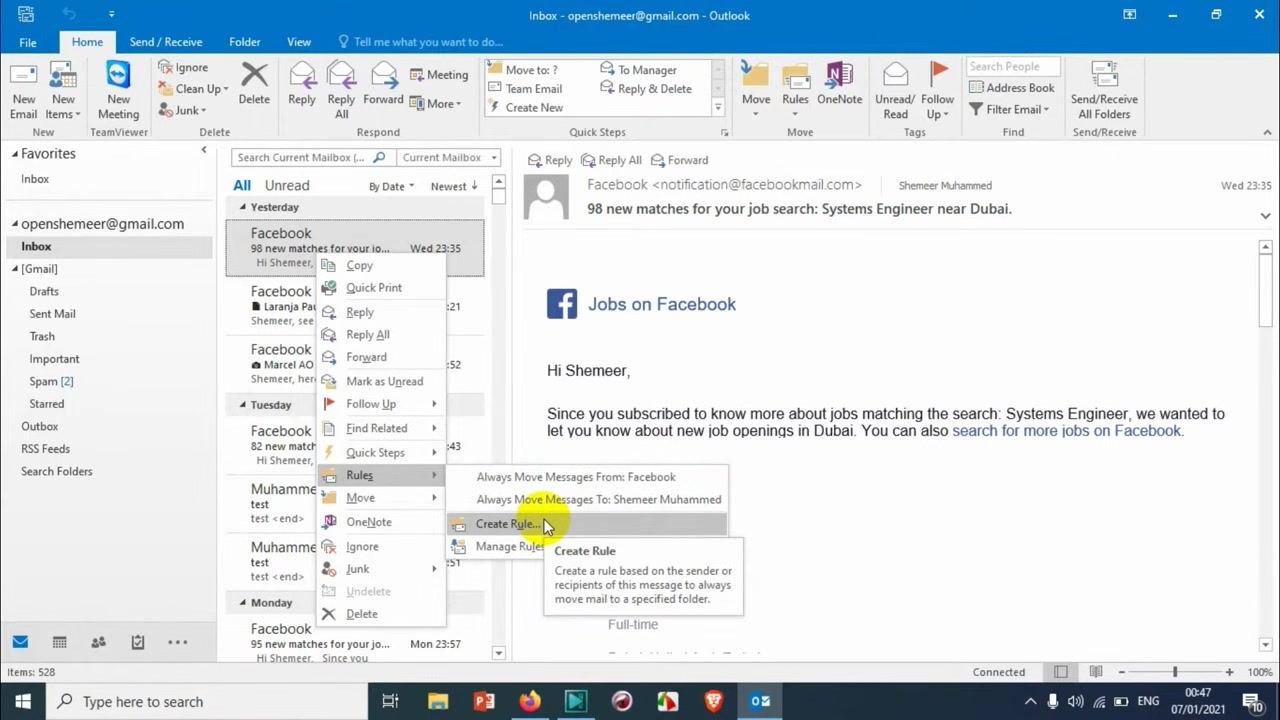Open the Filter Email dropdown

point(1010,109)
